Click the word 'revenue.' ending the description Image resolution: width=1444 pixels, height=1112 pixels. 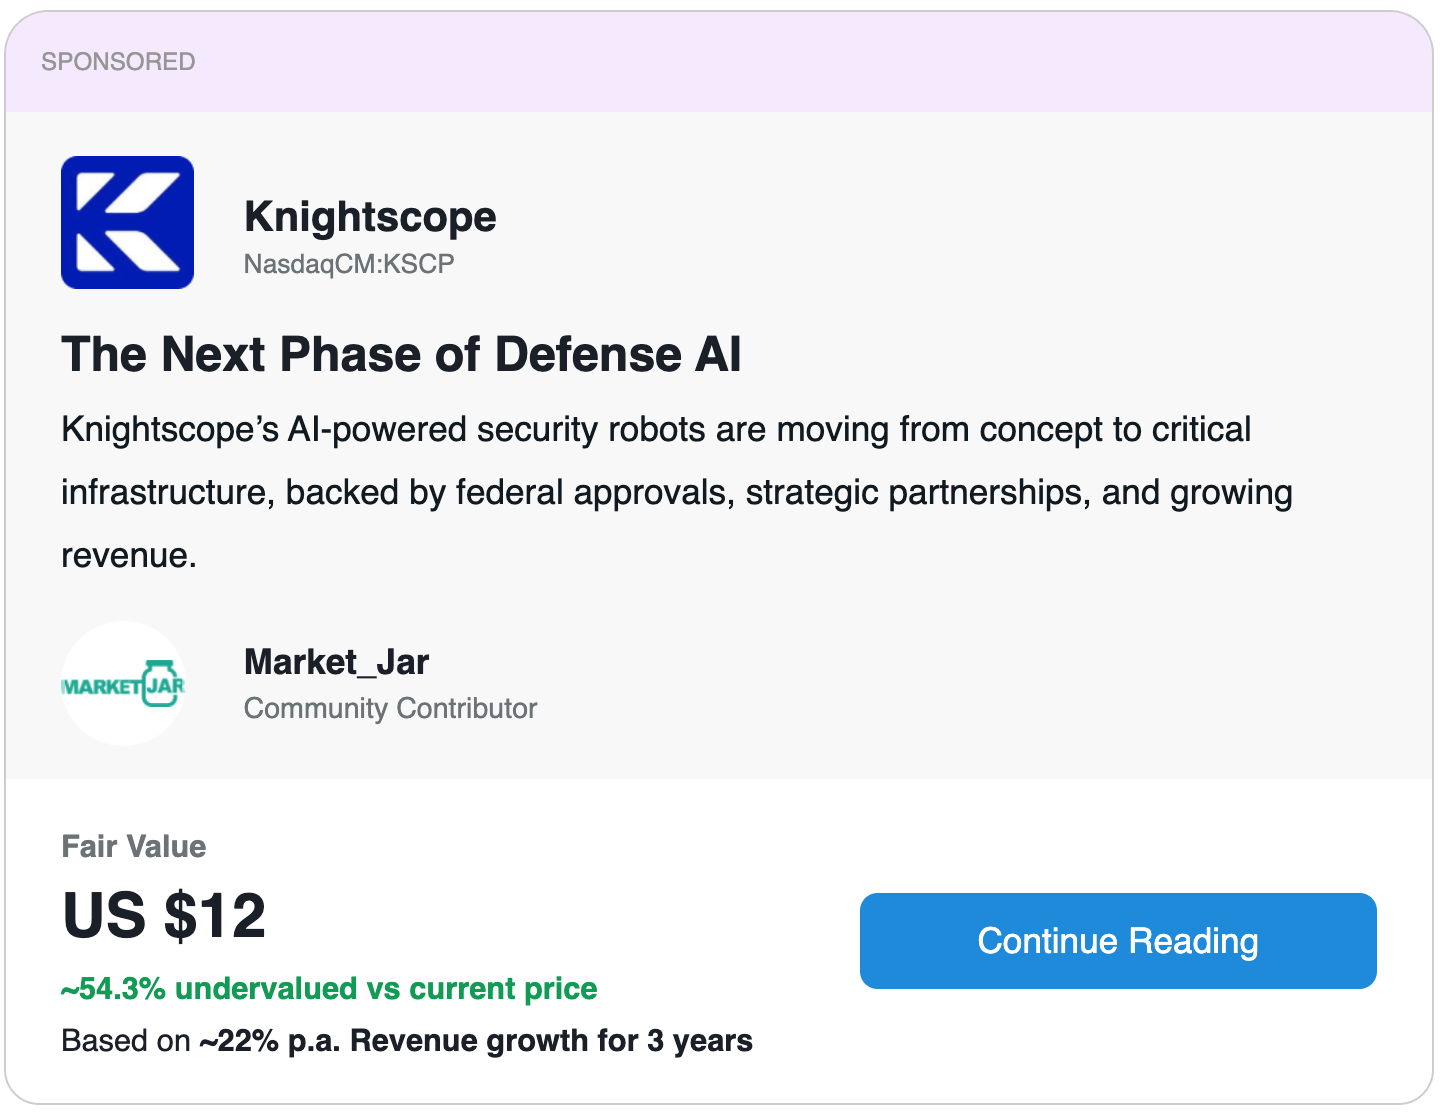[129, 556]
